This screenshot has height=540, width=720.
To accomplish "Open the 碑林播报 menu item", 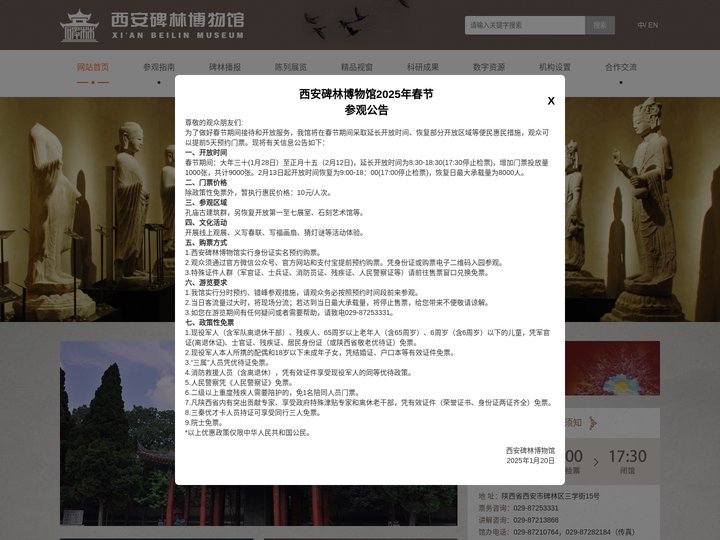I will point(225,67).
